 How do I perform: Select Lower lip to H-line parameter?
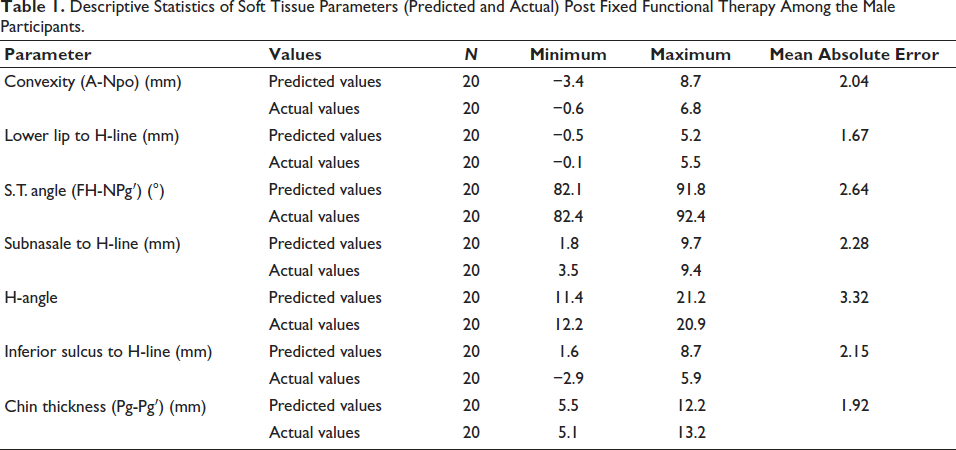pyautogui.click(x=91, y=135)
